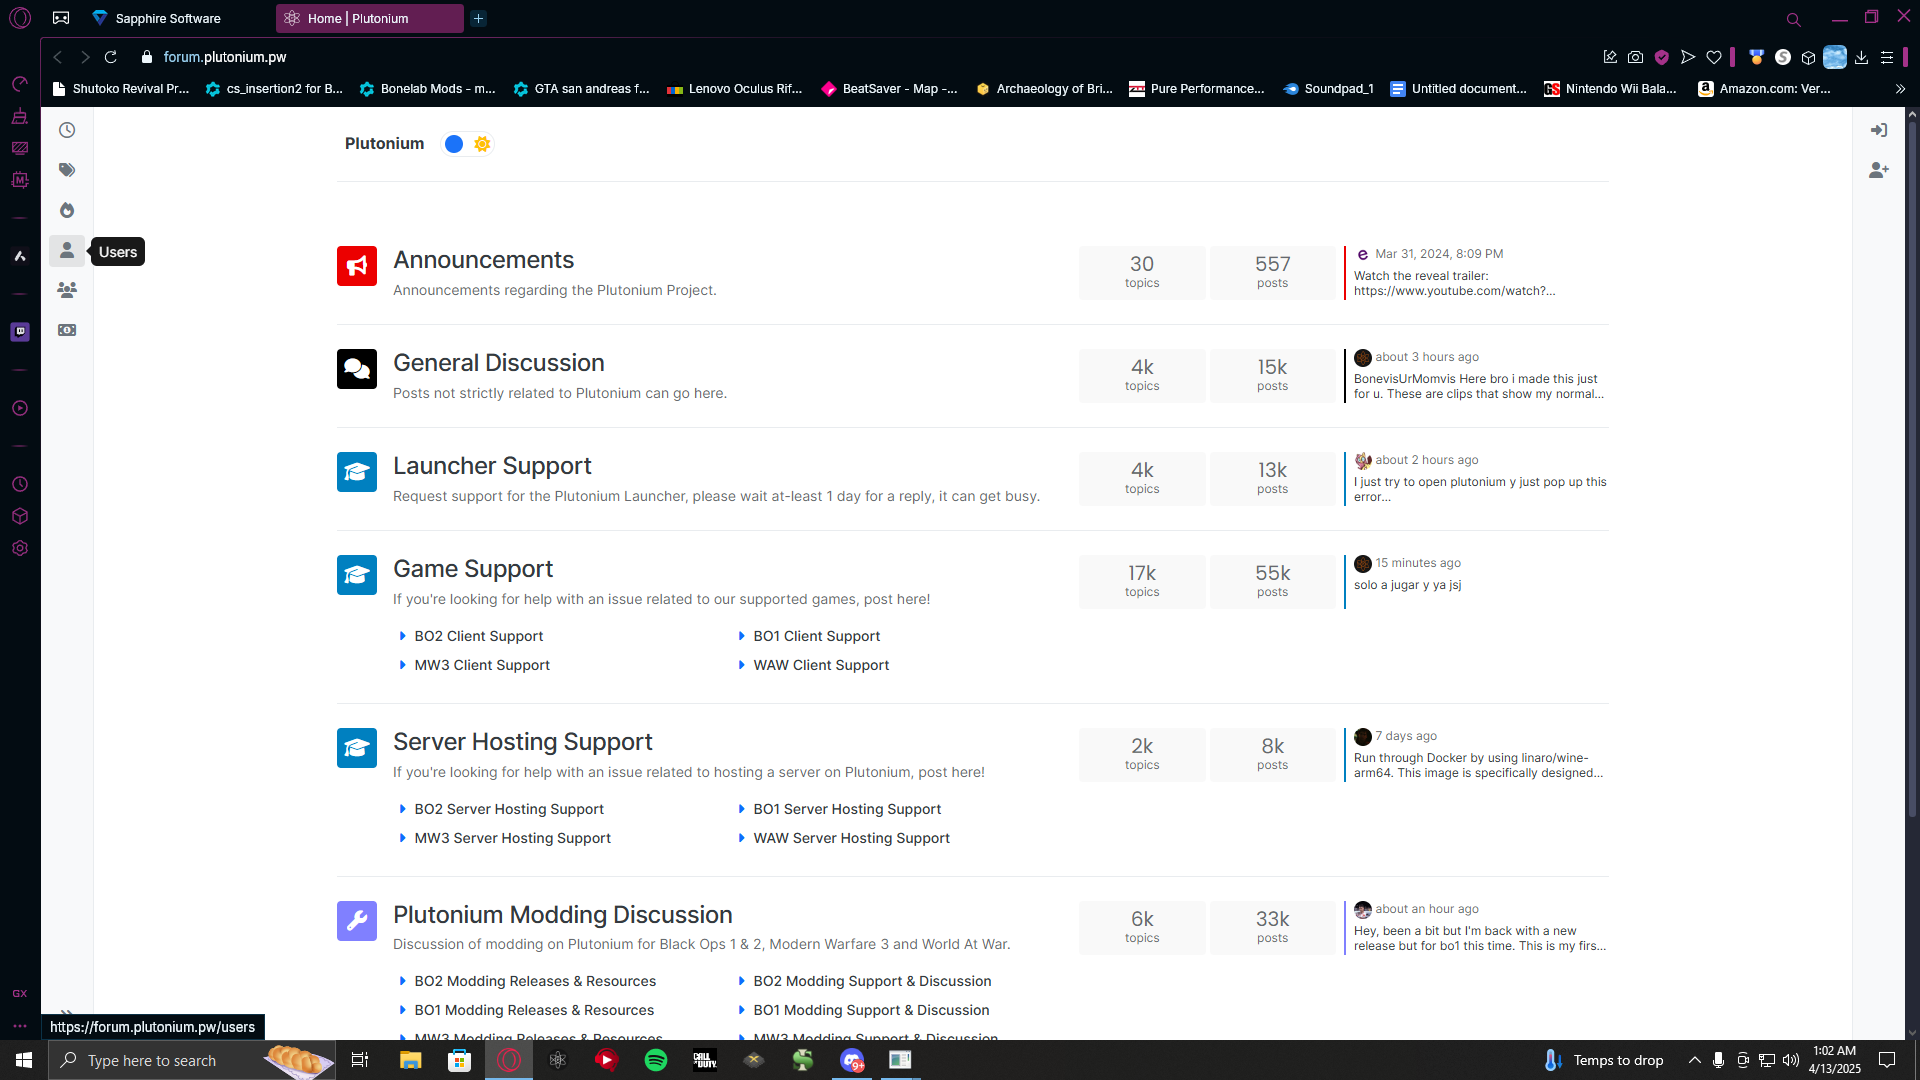Show hidden system tray icons arrow
The width and height of the screenshot is (1920, 1080).
pyautogui.click(x=1694, y=1060)
